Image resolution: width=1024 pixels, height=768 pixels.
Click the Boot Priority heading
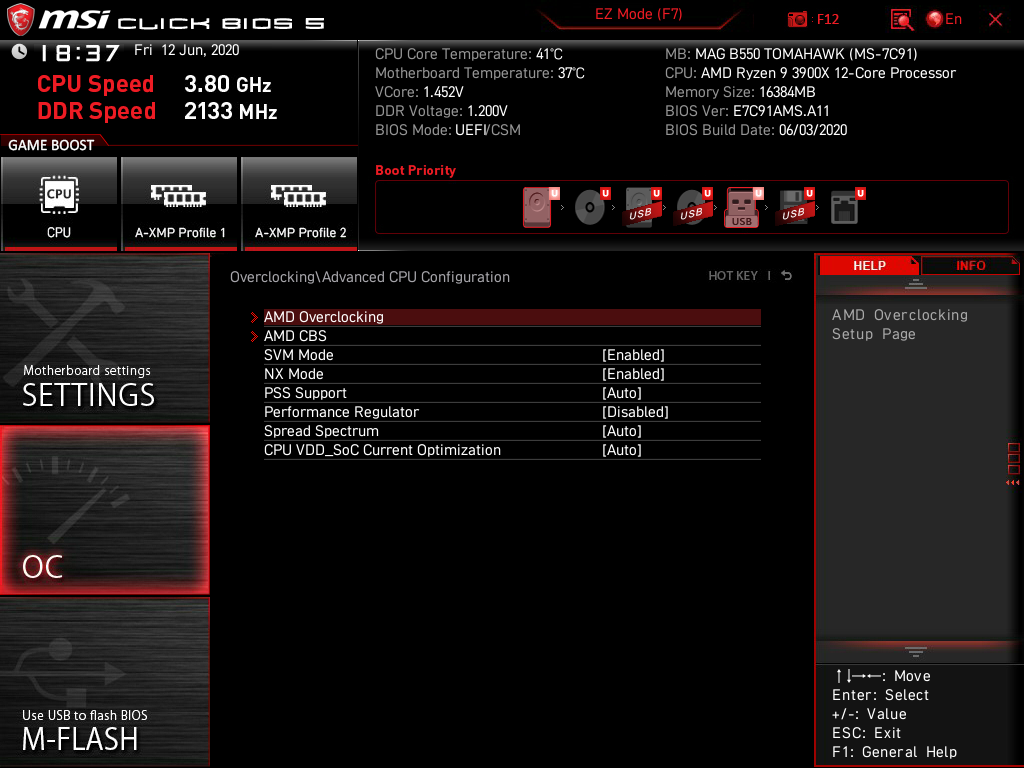click(x=415, y=170)
